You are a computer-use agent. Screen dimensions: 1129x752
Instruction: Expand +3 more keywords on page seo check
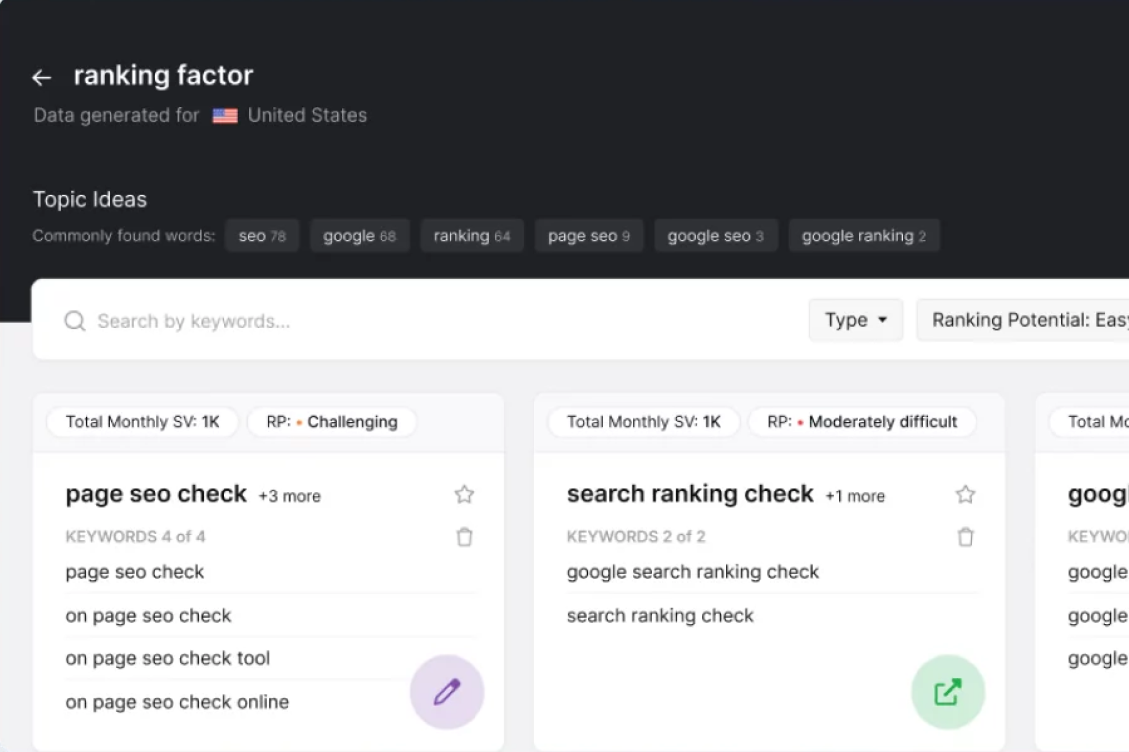[x=289, y=496]
